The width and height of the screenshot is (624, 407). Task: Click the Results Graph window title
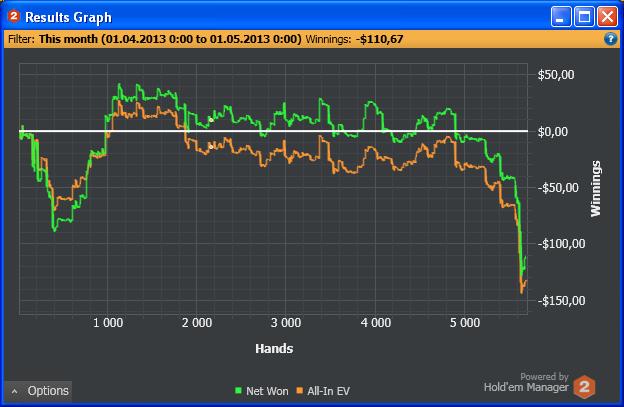(x=68, y=17)
